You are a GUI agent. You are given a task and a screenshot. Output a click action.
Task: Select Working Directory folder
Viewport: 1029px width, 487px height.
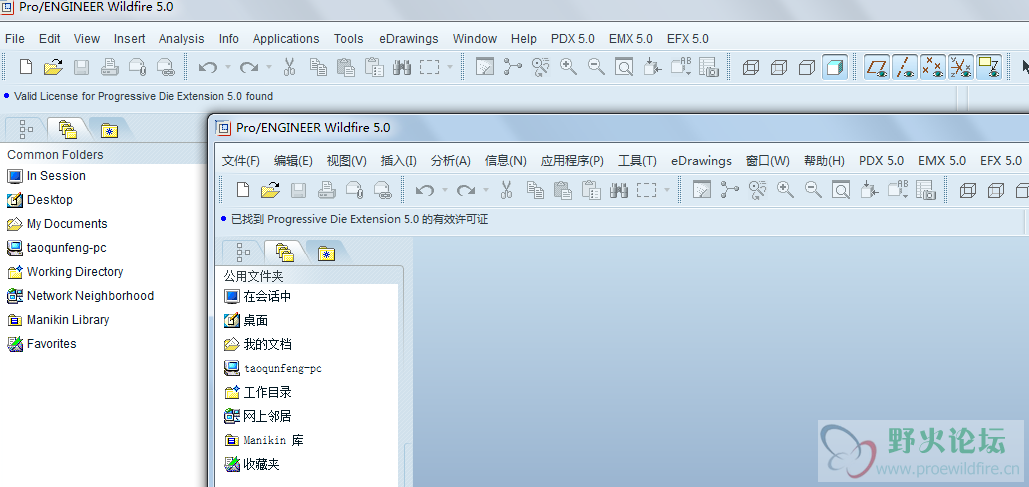[65, 272]
